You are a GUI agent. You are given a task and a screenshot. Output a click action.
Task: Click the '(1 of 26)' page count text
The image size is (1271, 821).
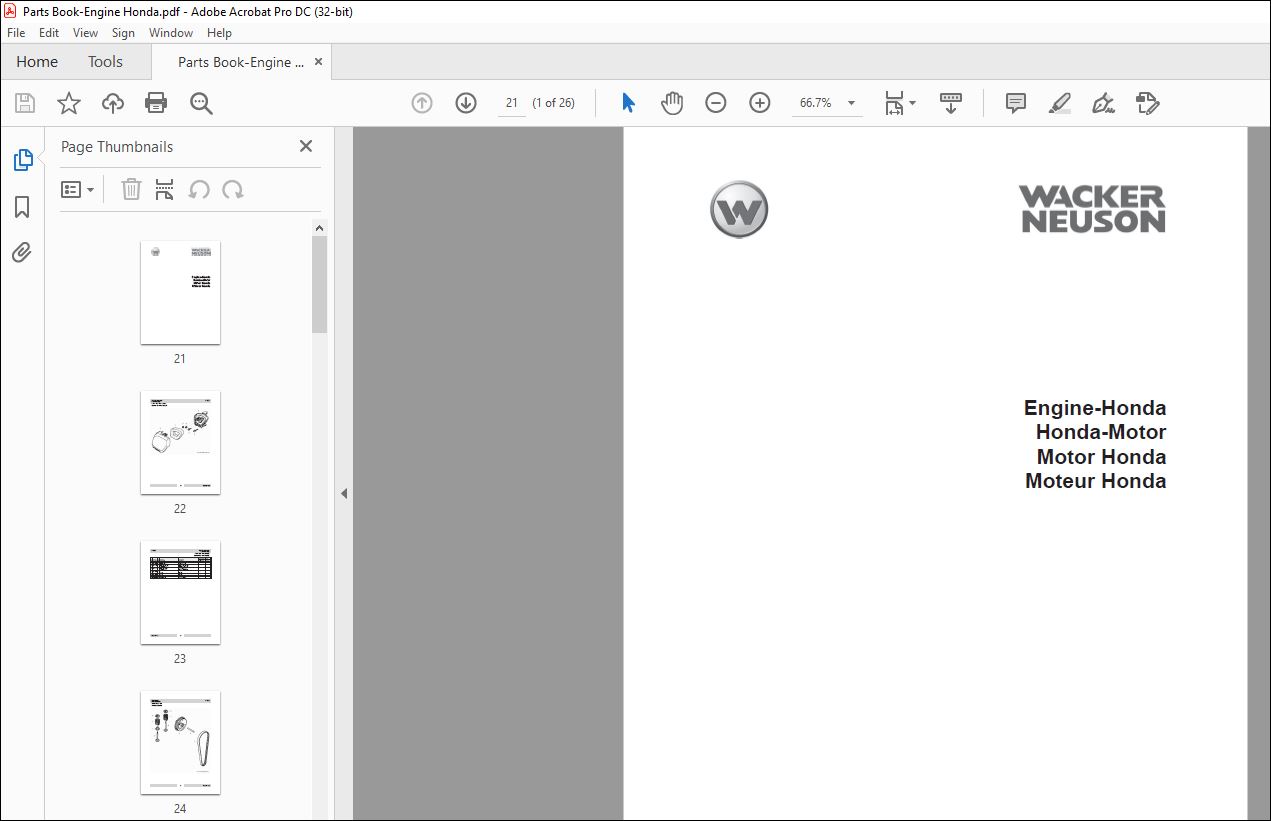553,103
